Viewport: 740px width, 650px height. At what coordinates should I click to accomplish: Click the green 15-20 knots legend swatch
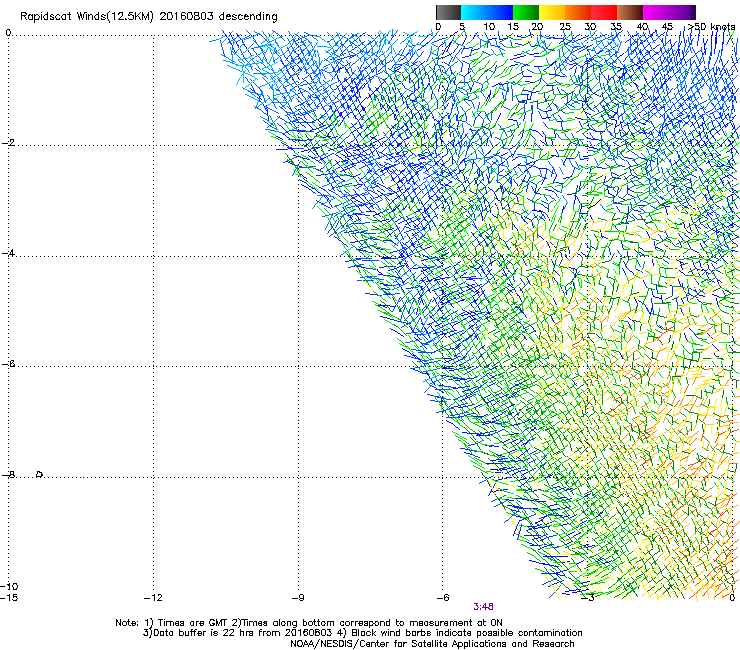526,12
